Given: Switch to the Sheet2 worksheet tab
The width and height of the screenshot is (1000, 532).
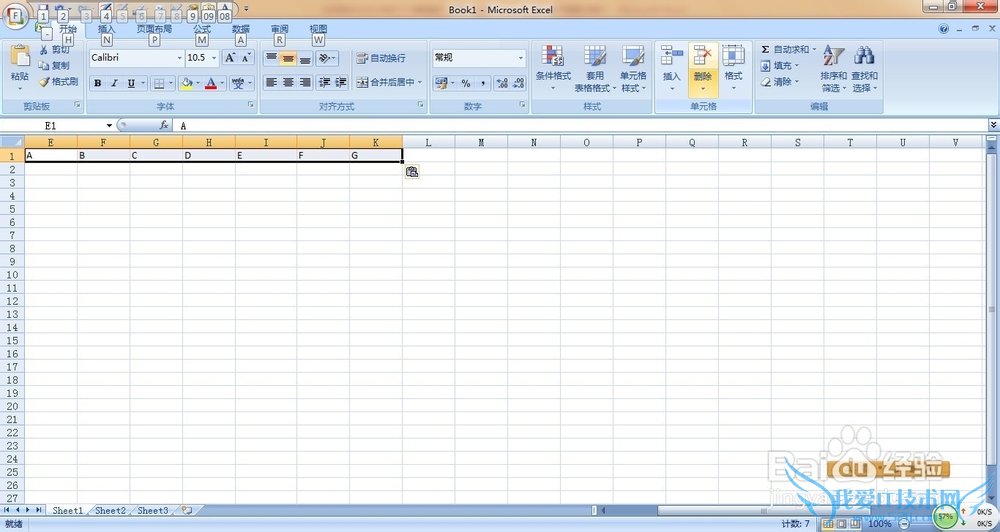Looking at the screenshot, I should tap(110, 510).
